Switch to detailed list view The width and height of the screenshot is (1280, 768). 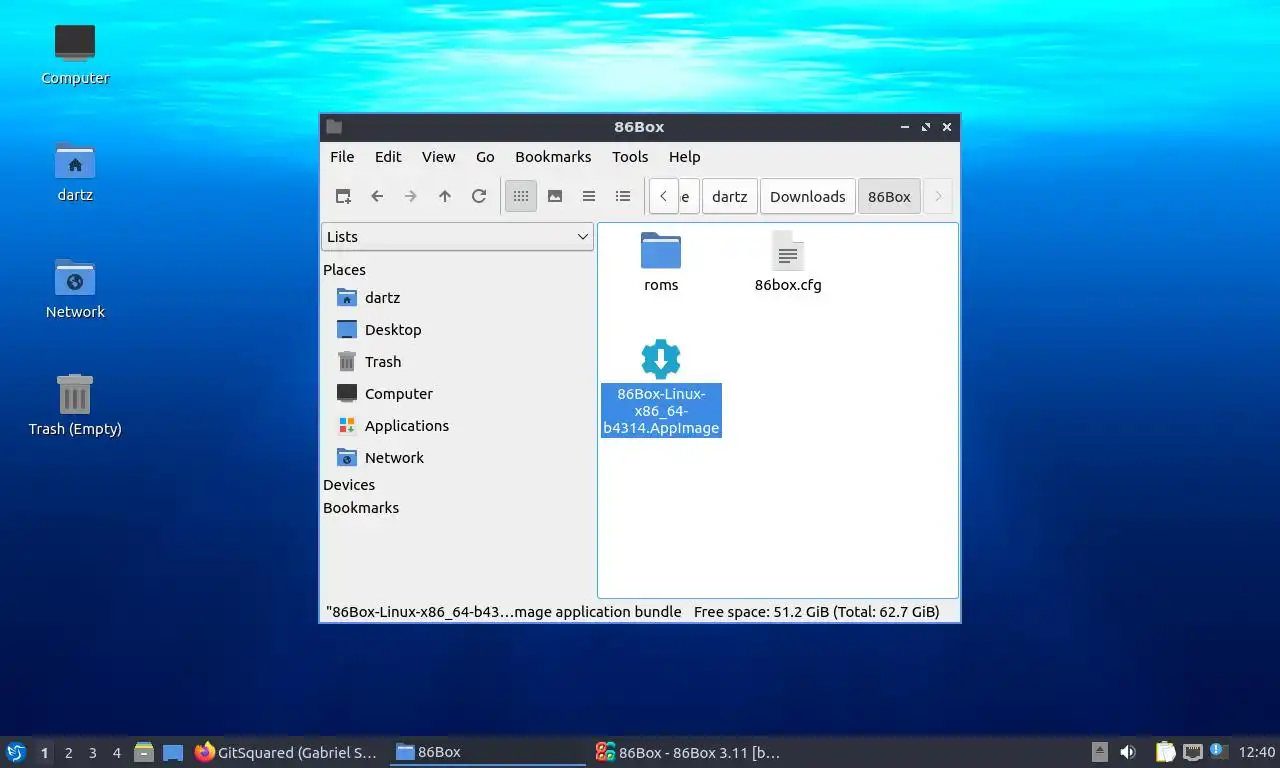tap(623, 196)
